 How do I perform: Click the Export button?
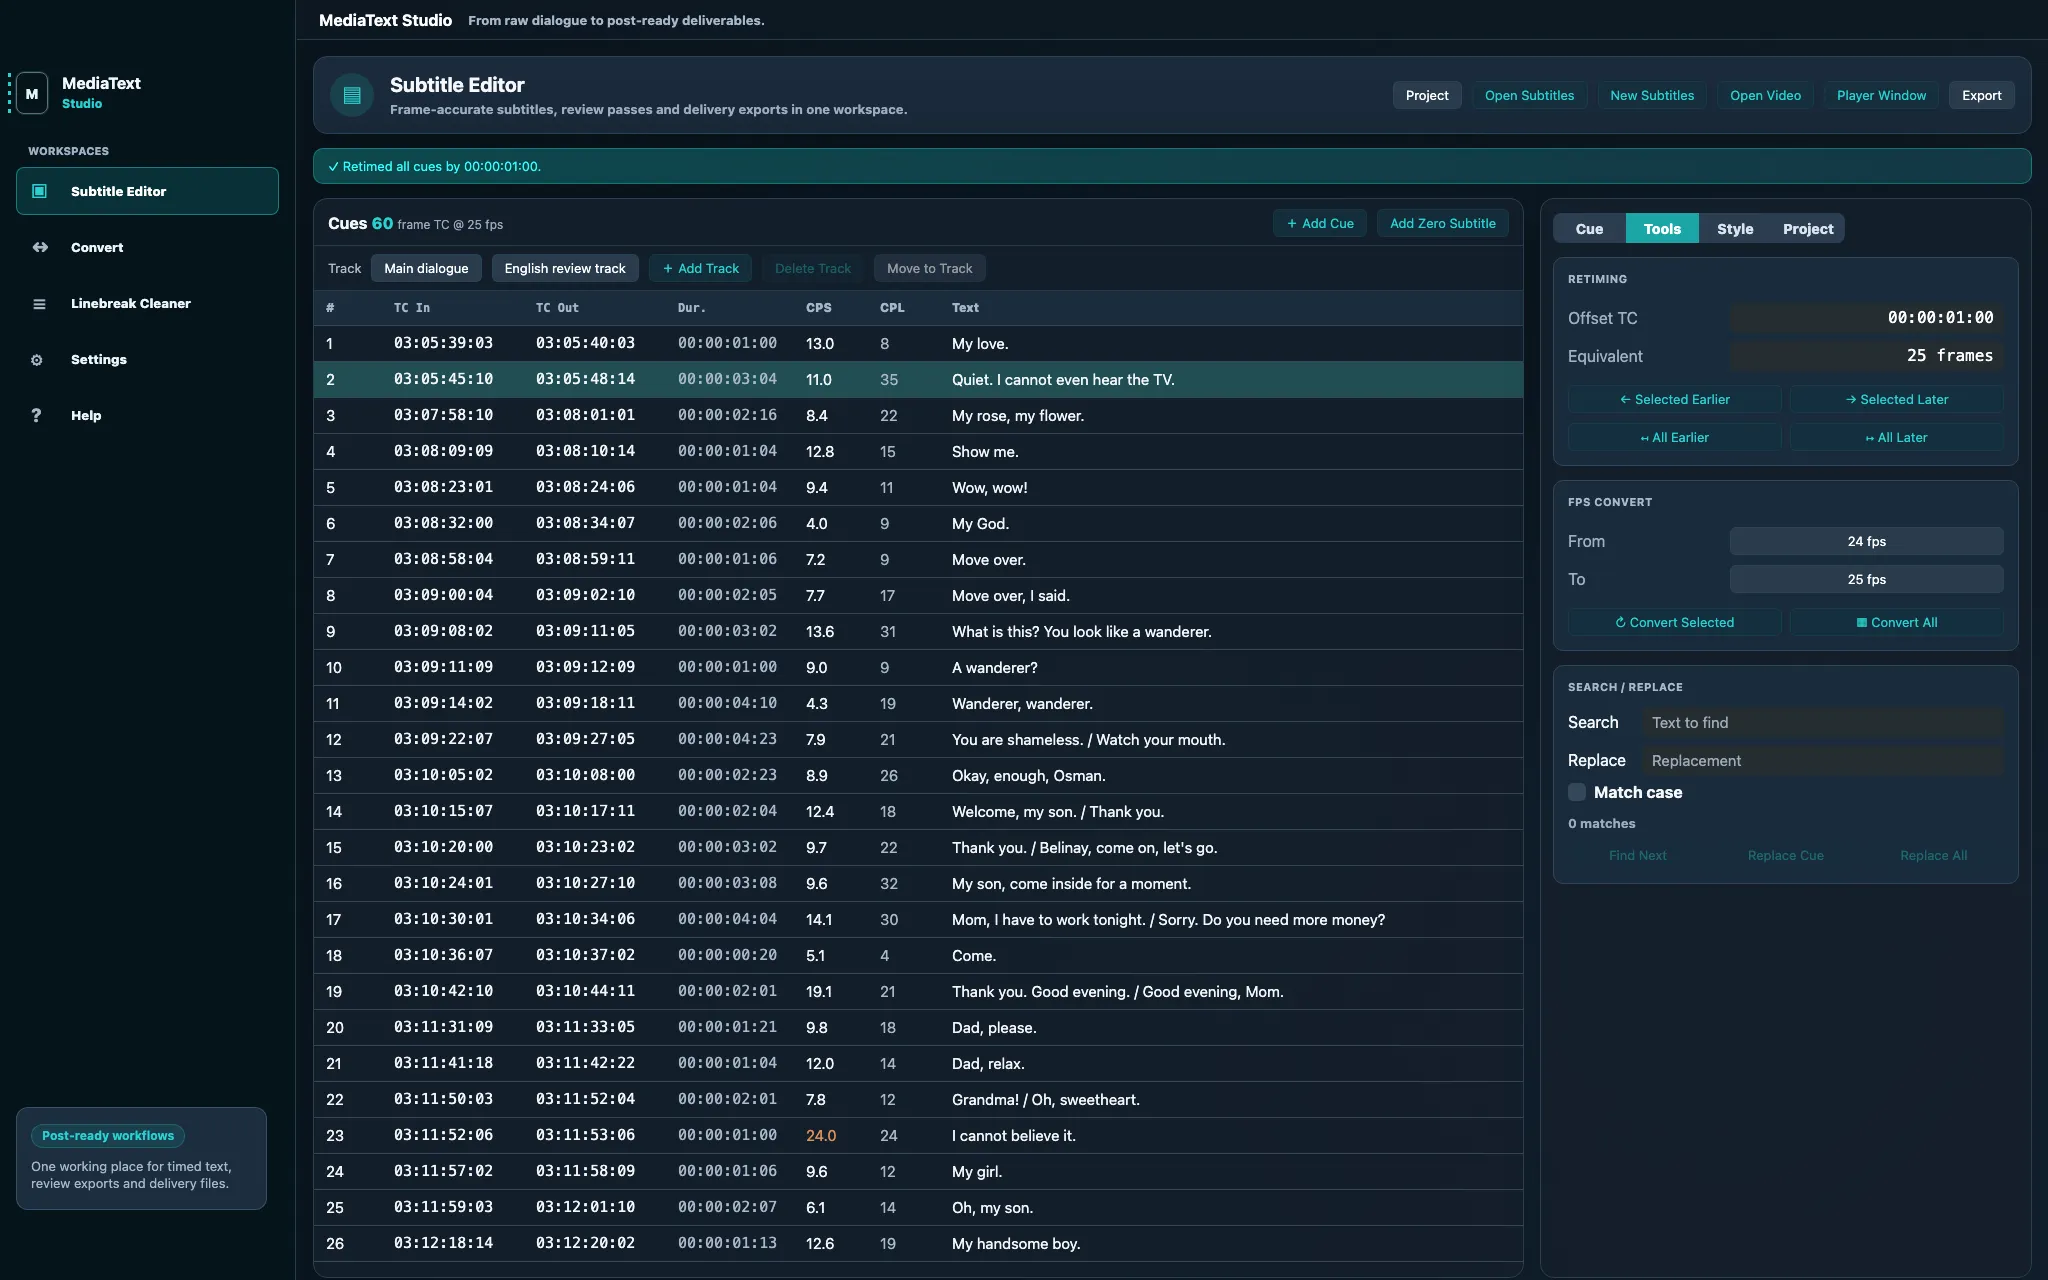click(1981, 95)
